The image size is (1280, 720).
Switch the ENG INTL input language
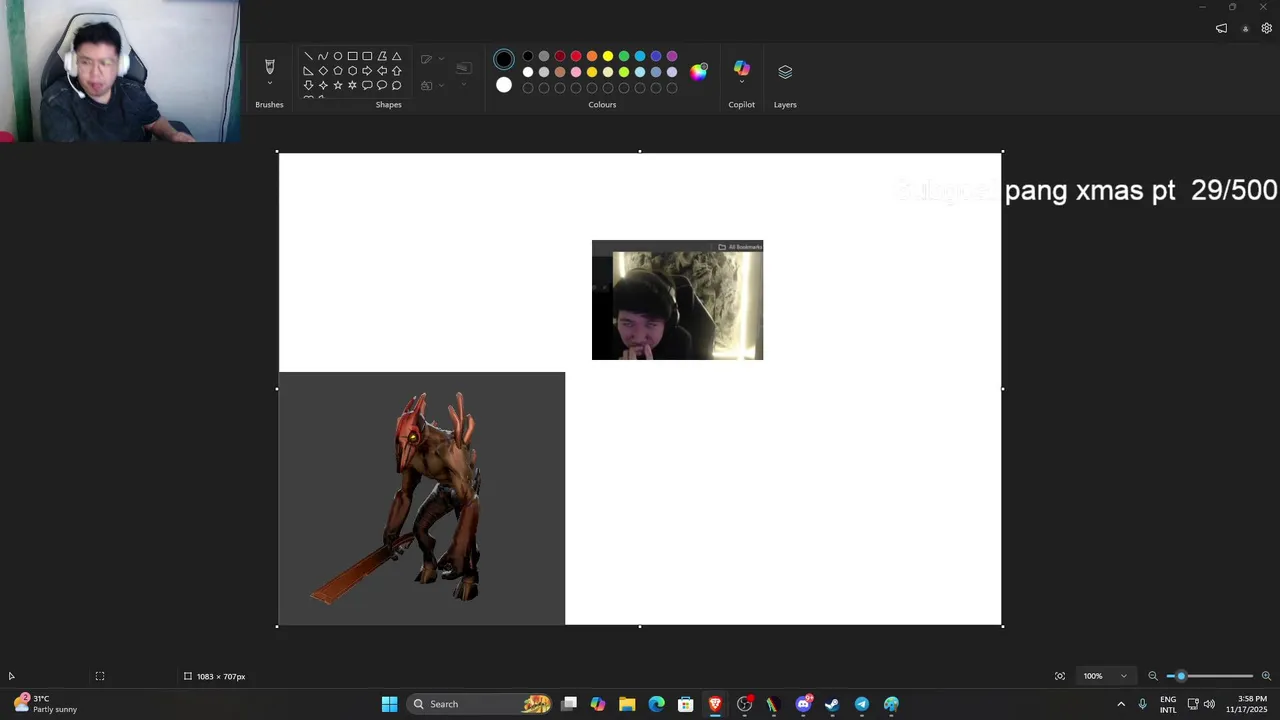(x=1168, y=704)
